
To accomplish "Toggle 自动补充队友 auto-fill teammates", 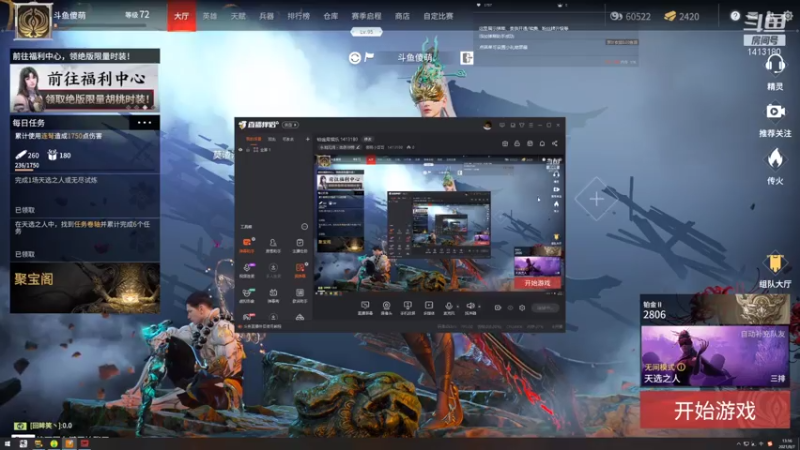I will [763, 334].
